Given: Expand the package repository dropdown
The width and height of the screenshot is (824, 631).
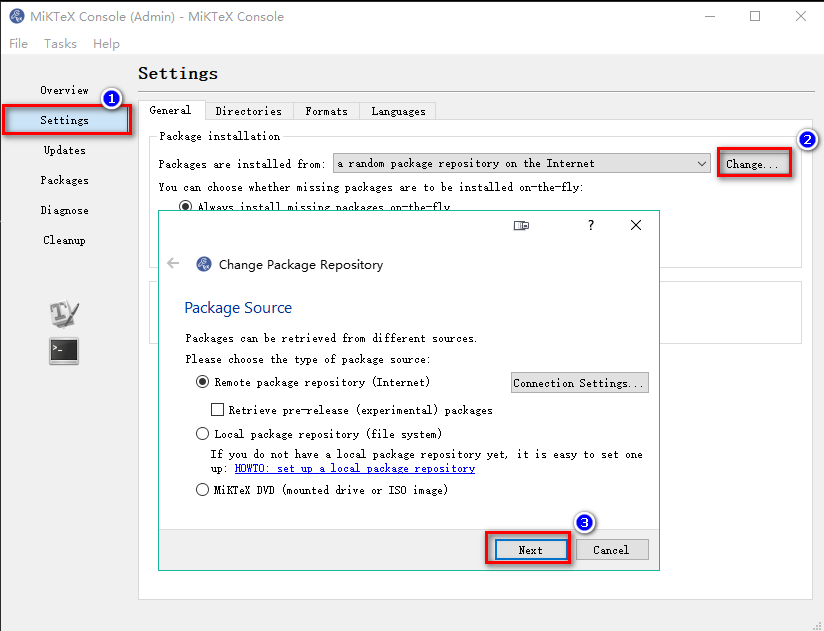Looking at the screenshot, I should (522, 163).
